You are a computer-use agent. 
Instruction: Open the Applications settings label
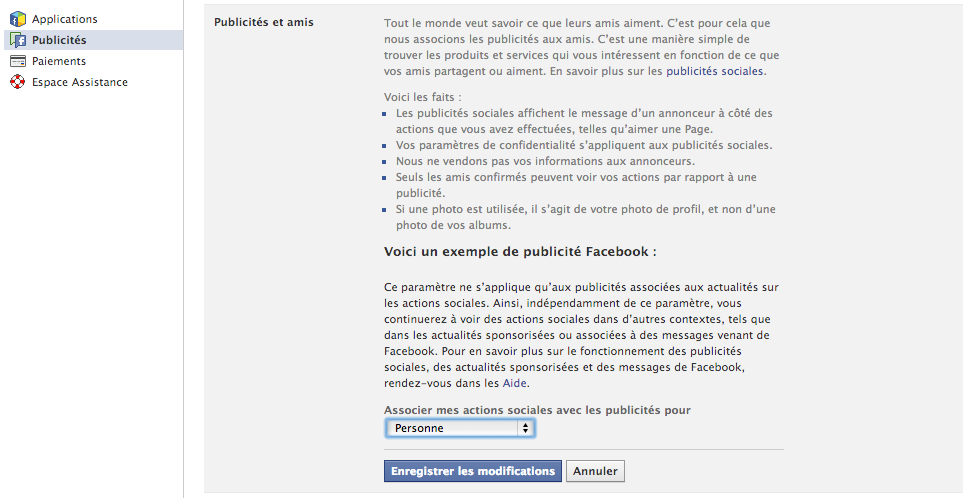click(65, 19)
